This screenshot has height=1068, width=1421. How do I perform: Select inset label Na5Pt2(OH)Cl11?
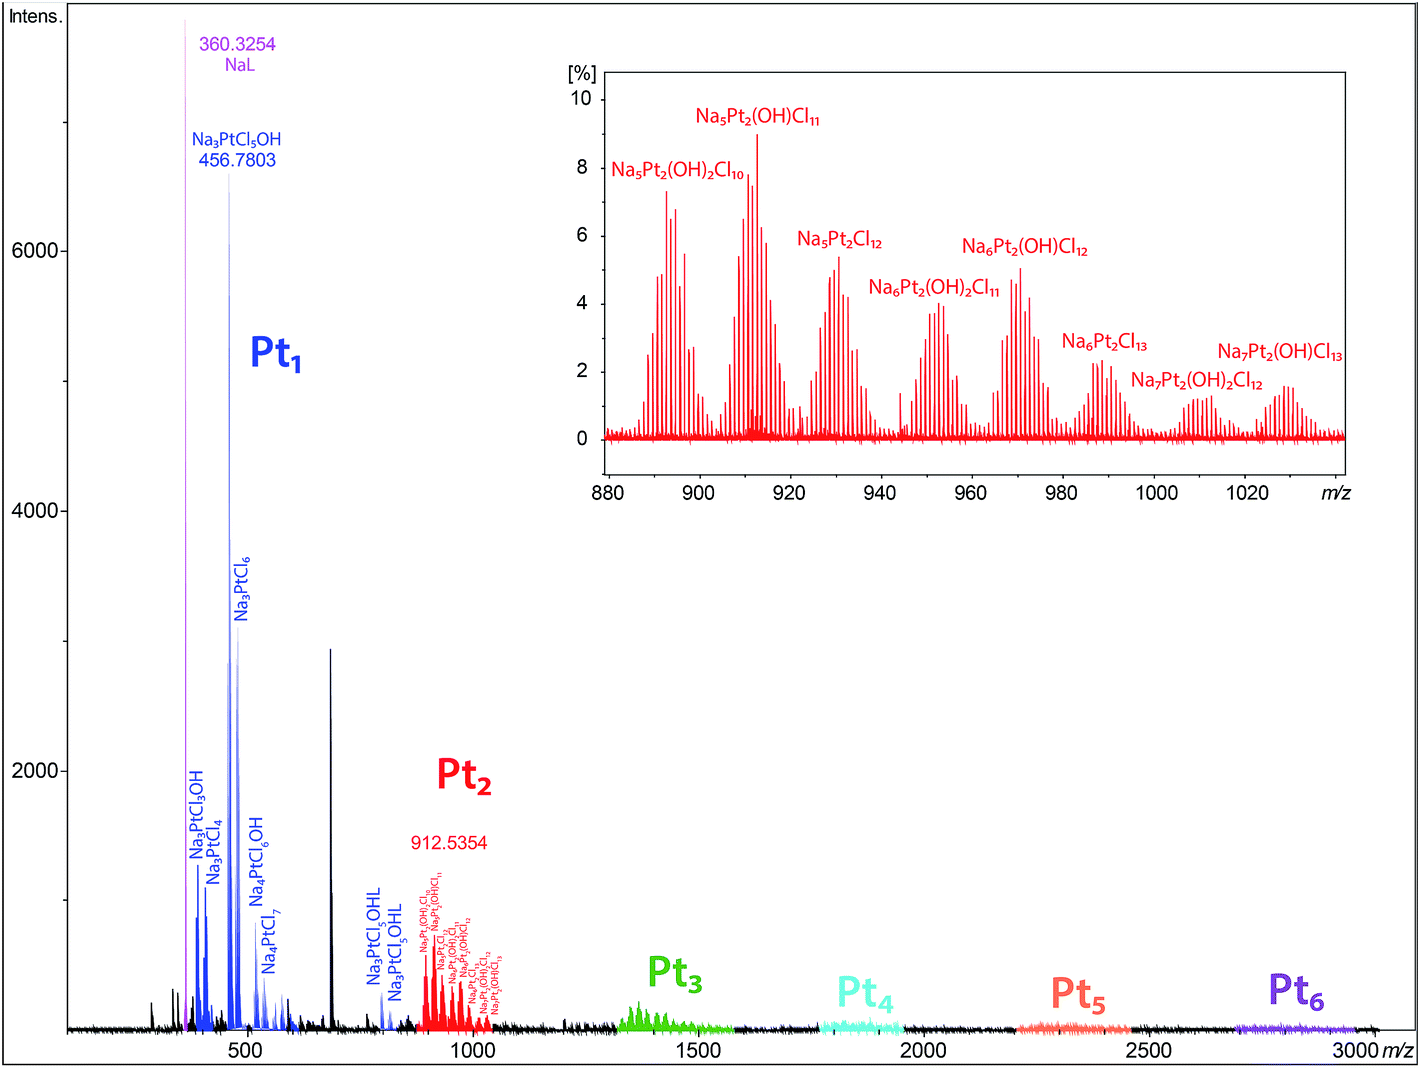click(x=758, y=117)
